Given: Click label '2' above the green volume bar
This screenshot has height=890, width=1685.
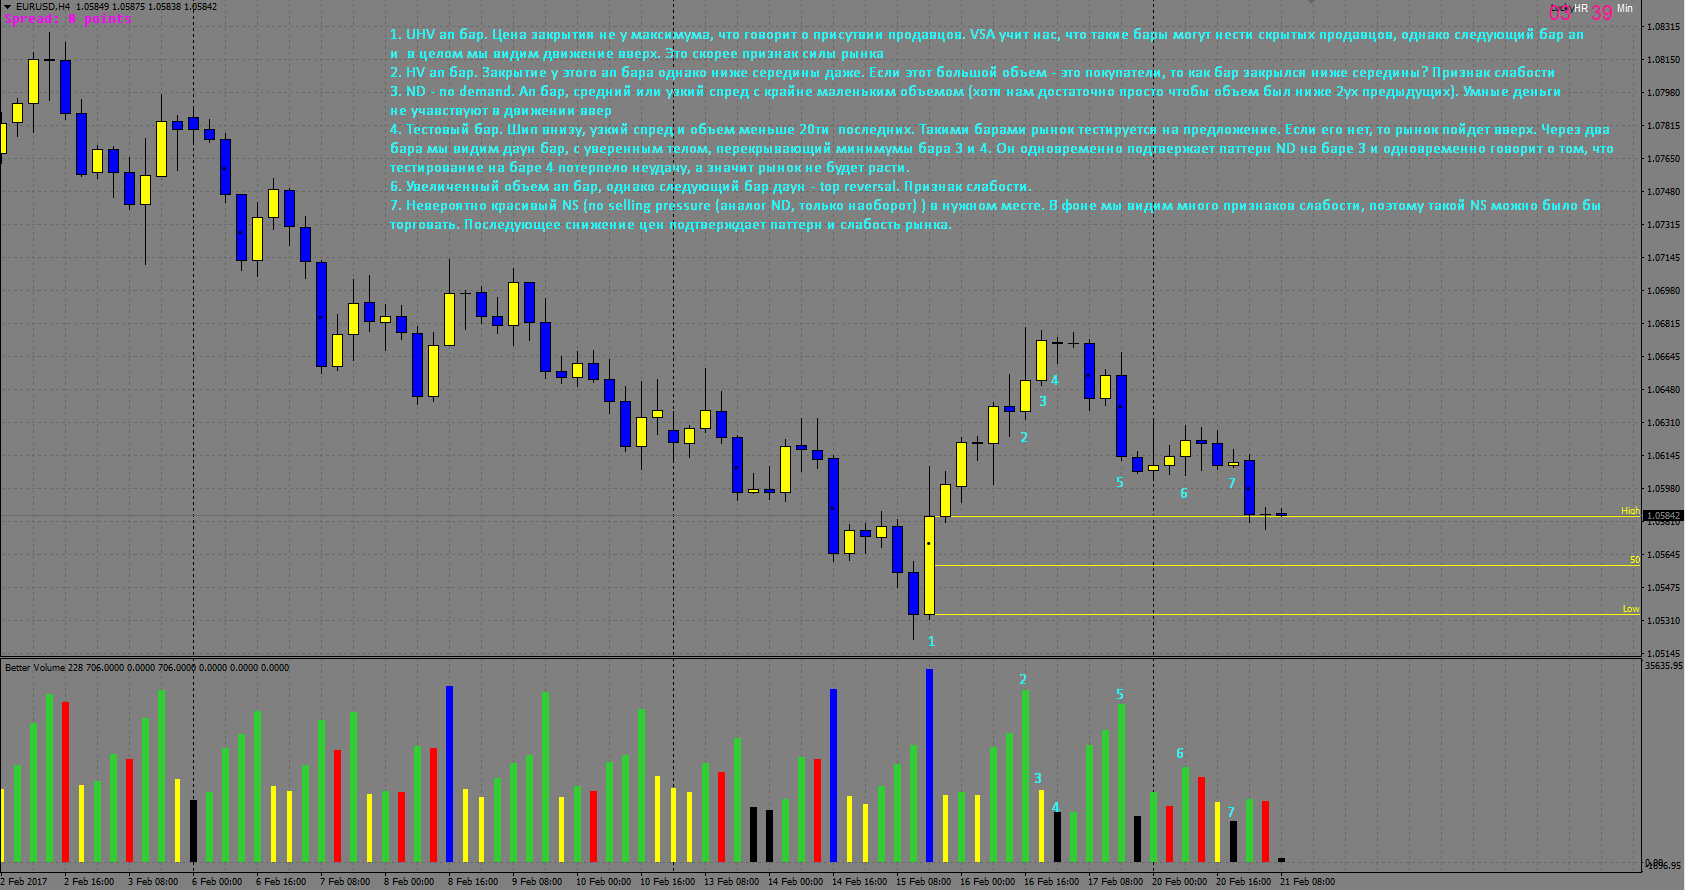Looking at the screenshot, I should tap(1023, 679).
